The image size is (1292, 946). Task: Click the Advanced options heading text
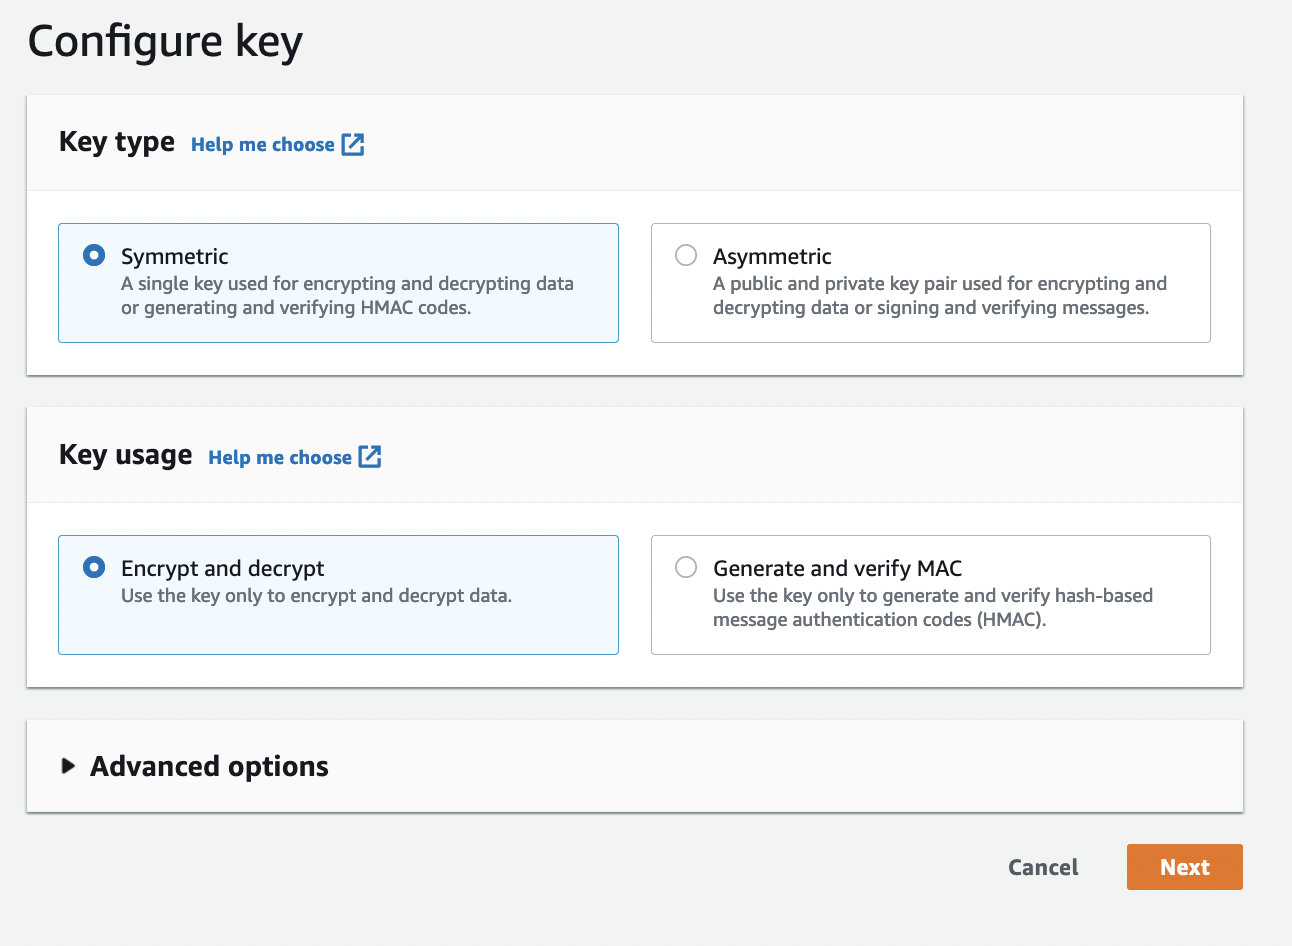click(209, 766)
